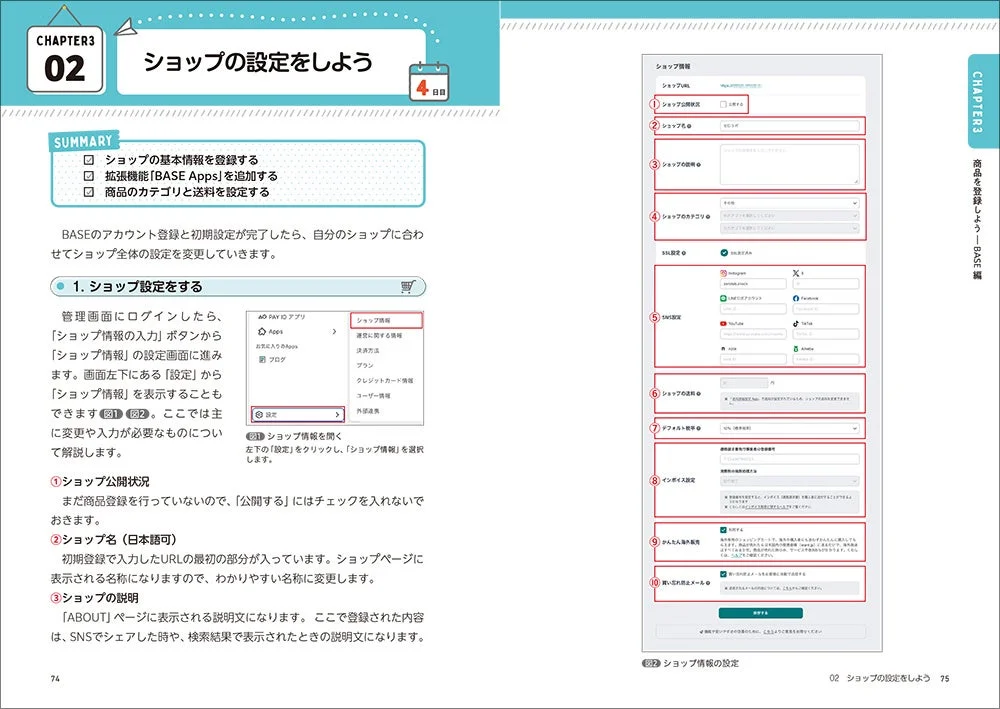Click the Instagram icon in SNS settings

coord(723,273)
